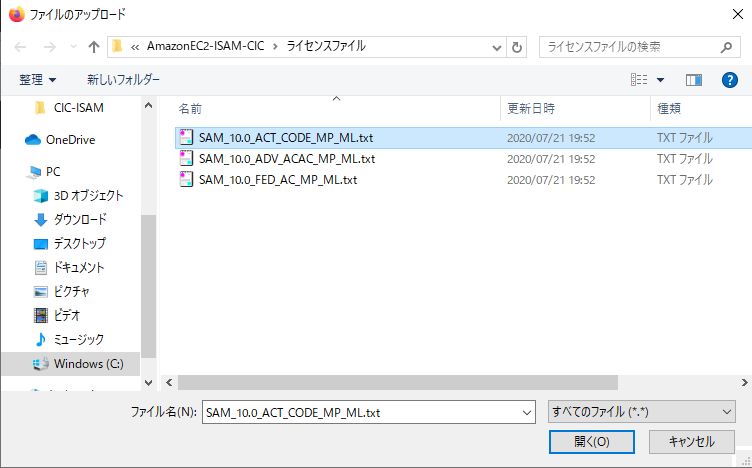Close the ファイルのアップロード dialog
Viewport: 752px width, 468px height.
(x=738, y=14)
